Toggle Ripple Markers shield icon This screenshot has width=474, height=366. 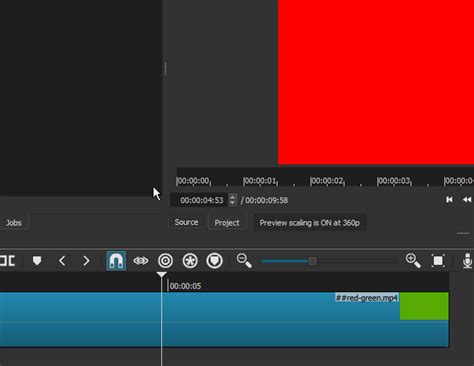pos(215,261)
